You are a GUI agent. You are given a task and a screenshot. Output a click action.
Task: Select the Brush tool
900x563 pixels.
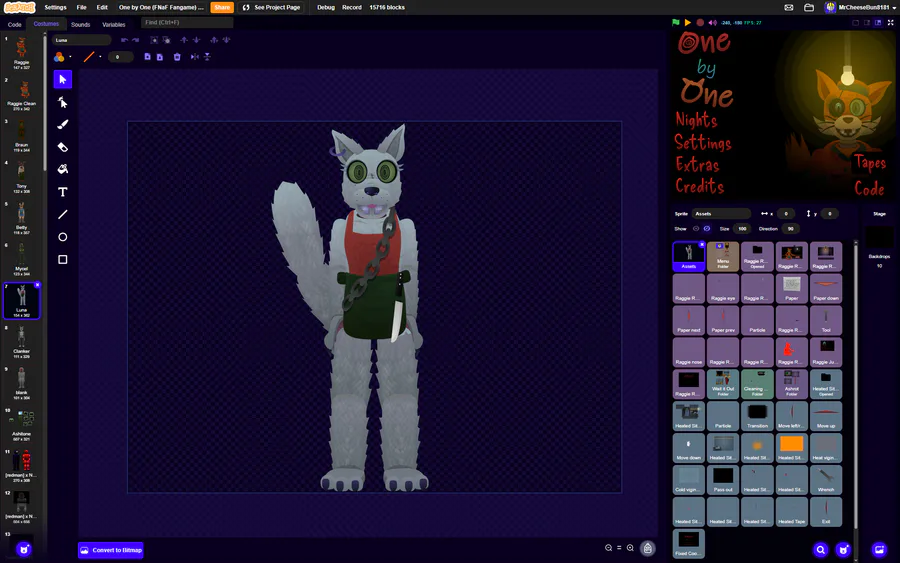[x=63, y=125]
